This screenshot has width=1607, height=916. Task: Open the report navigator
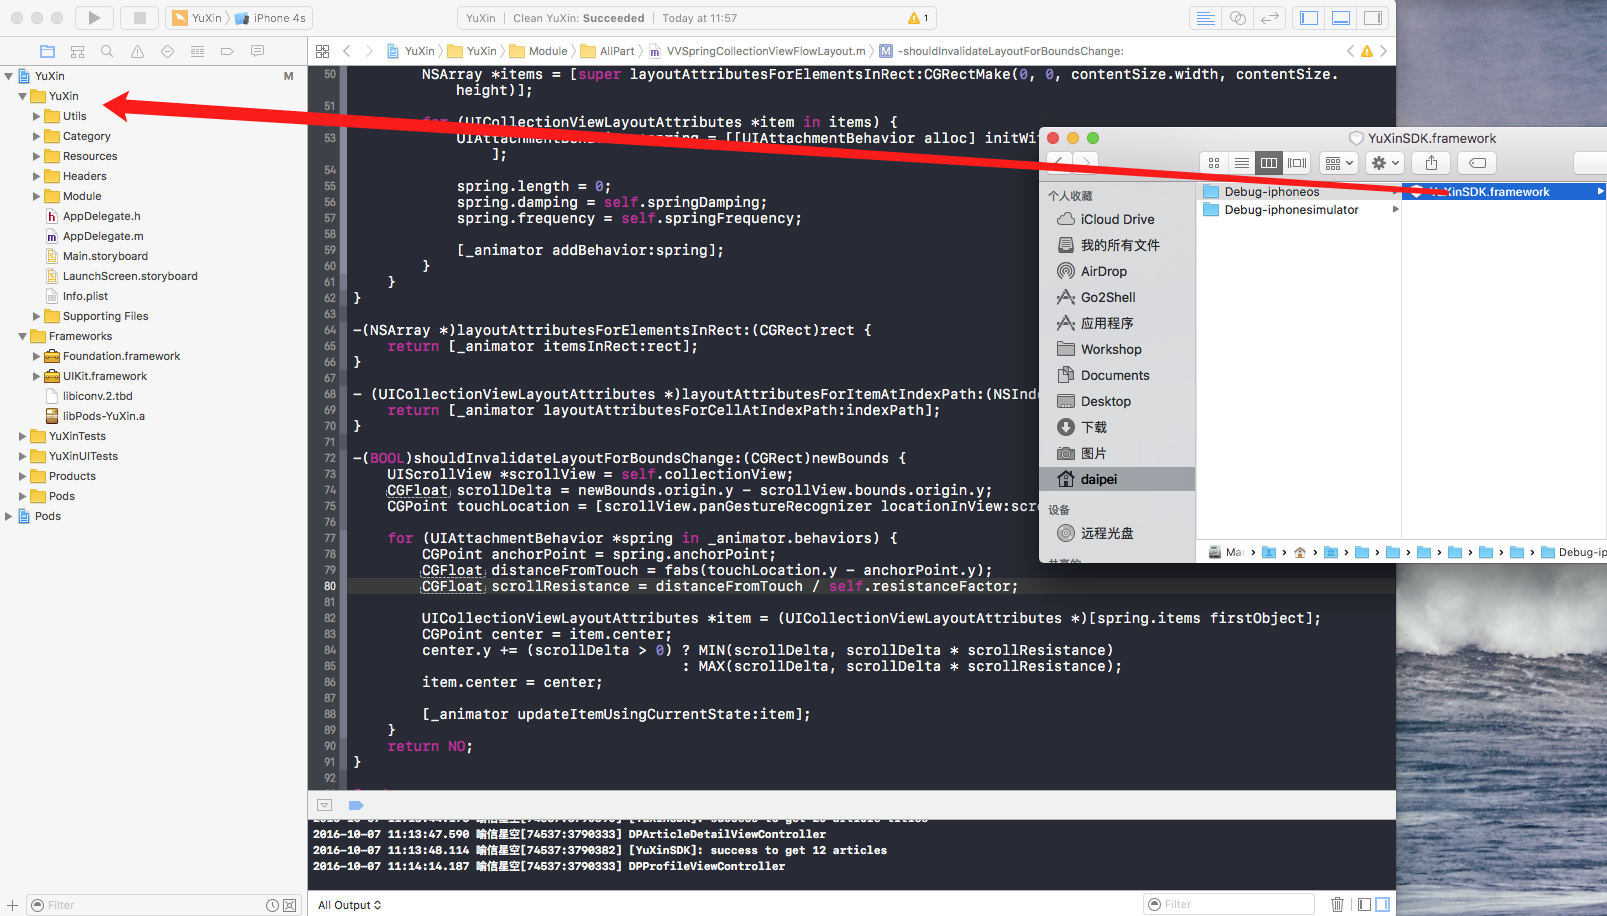point(257,51)
